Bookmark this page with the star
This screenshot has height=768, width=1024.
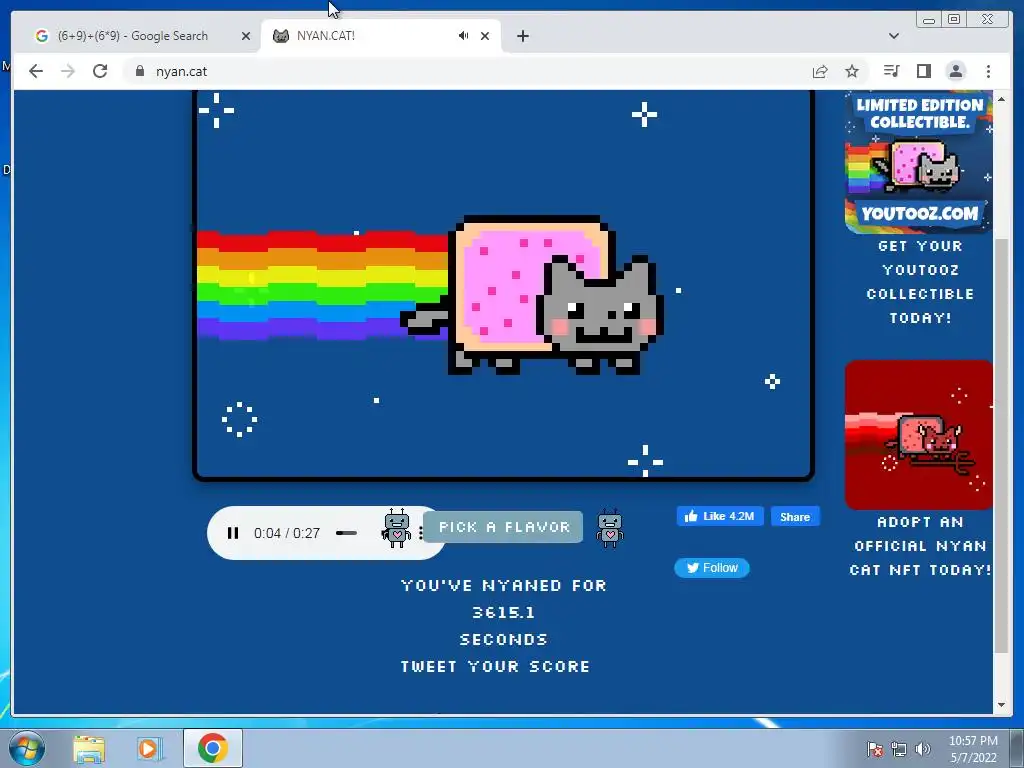point(852,71)
